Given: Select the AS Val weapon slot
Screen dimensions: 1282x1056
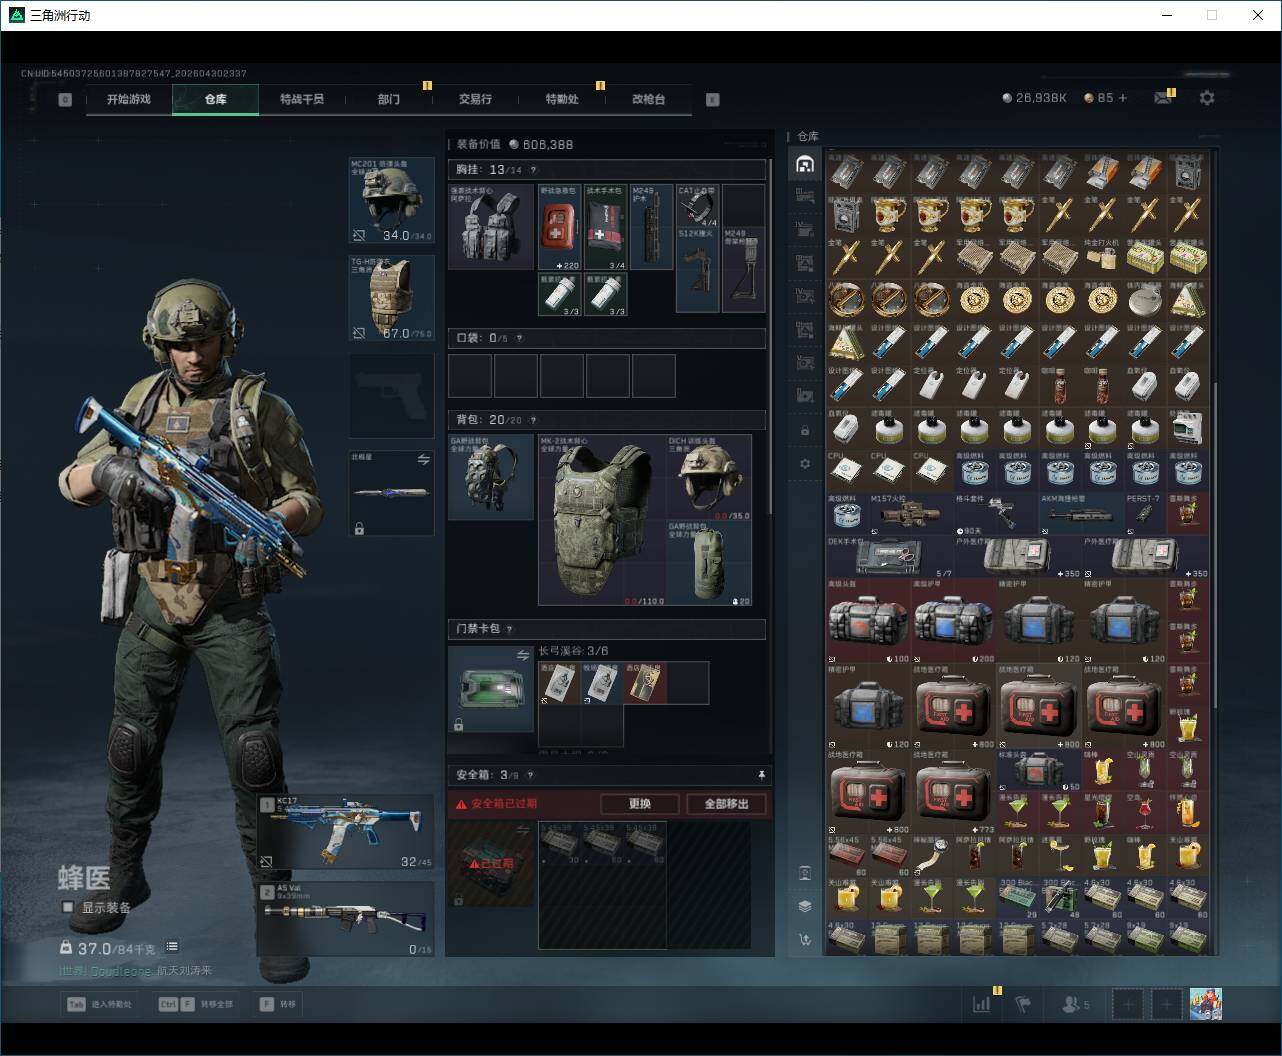Looking at the screenshot, I should [346, 919].
